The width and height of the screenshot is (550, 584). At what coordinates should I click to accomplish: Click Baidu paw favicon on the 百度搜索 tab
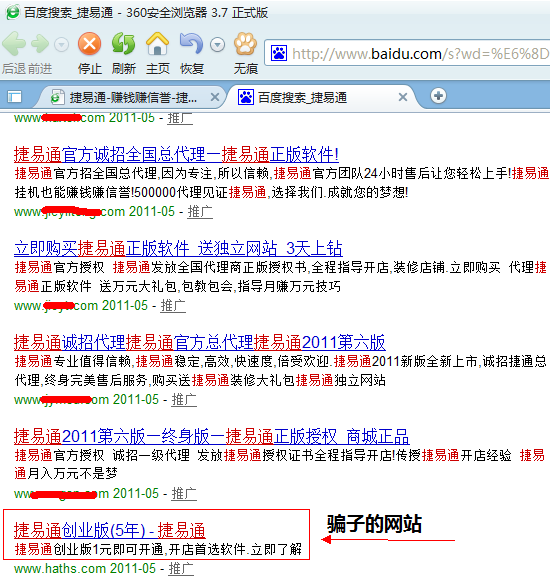246,98
